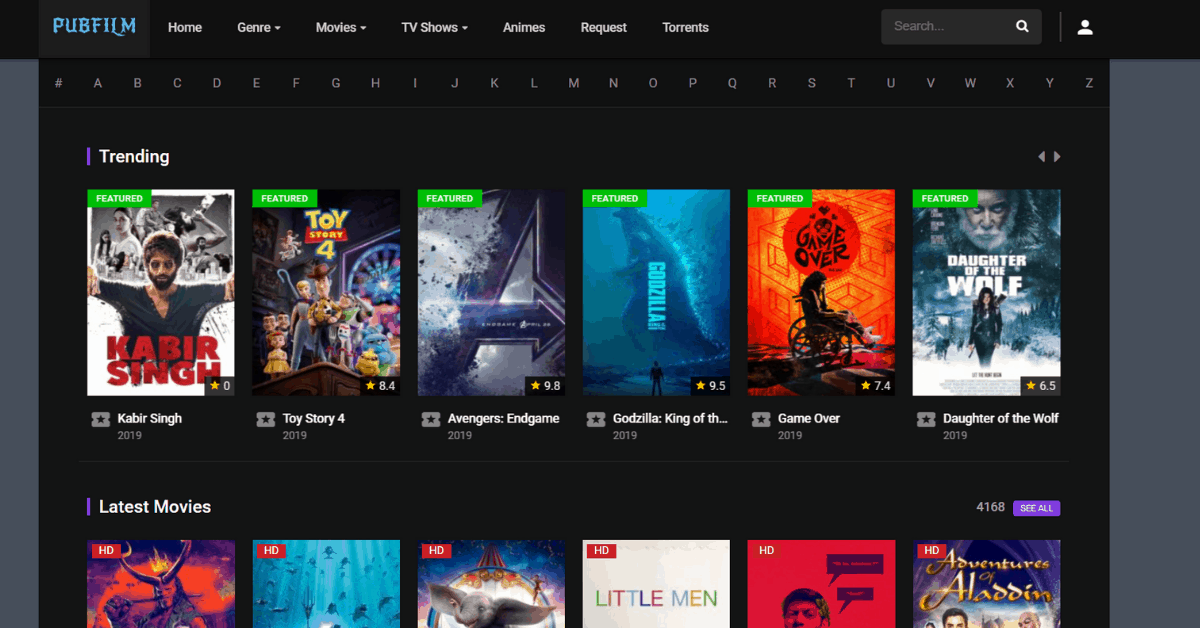The image size is (1200, 628).
Task: Click next arrow in Trending carousel
Action: coord(1057,157)
